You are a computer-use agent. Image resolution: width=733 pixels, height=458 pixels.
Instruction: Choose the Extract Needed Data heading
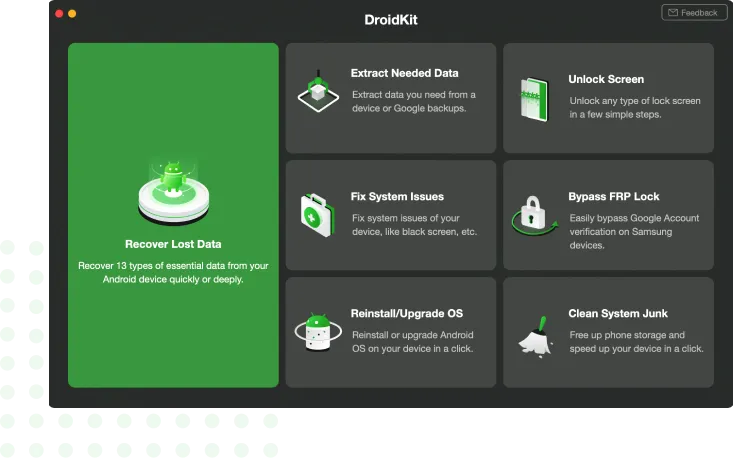pos(404,73)
